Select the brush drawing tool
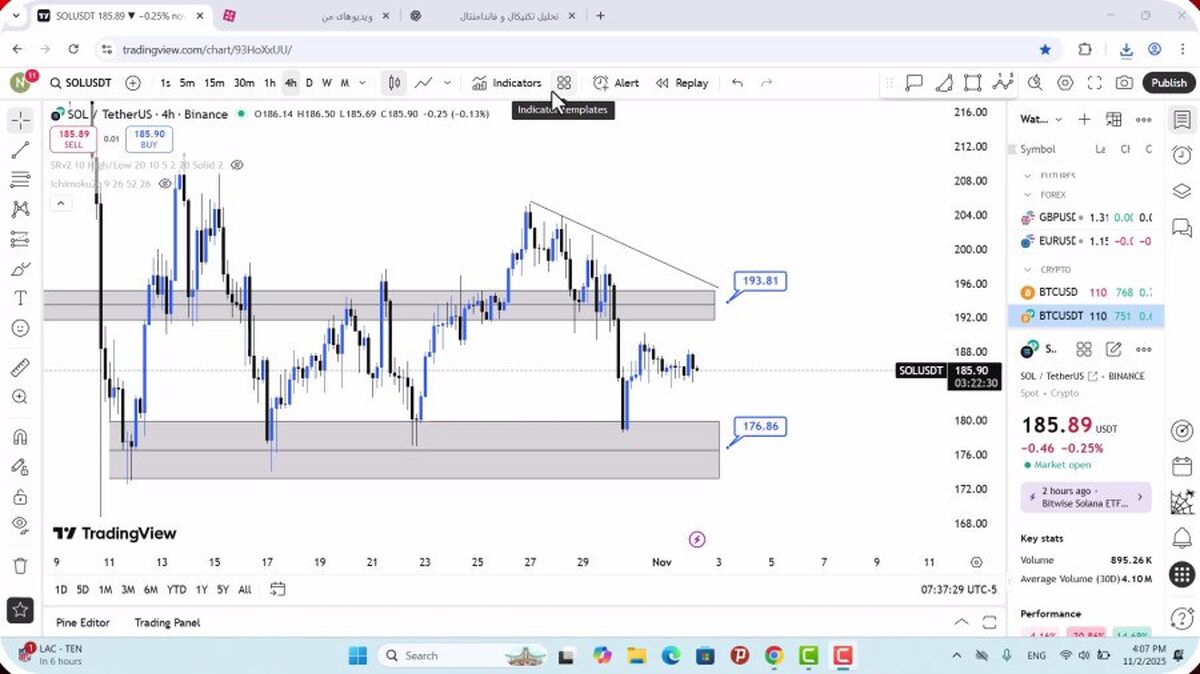Screen dimensions: 1200x674 20,269
